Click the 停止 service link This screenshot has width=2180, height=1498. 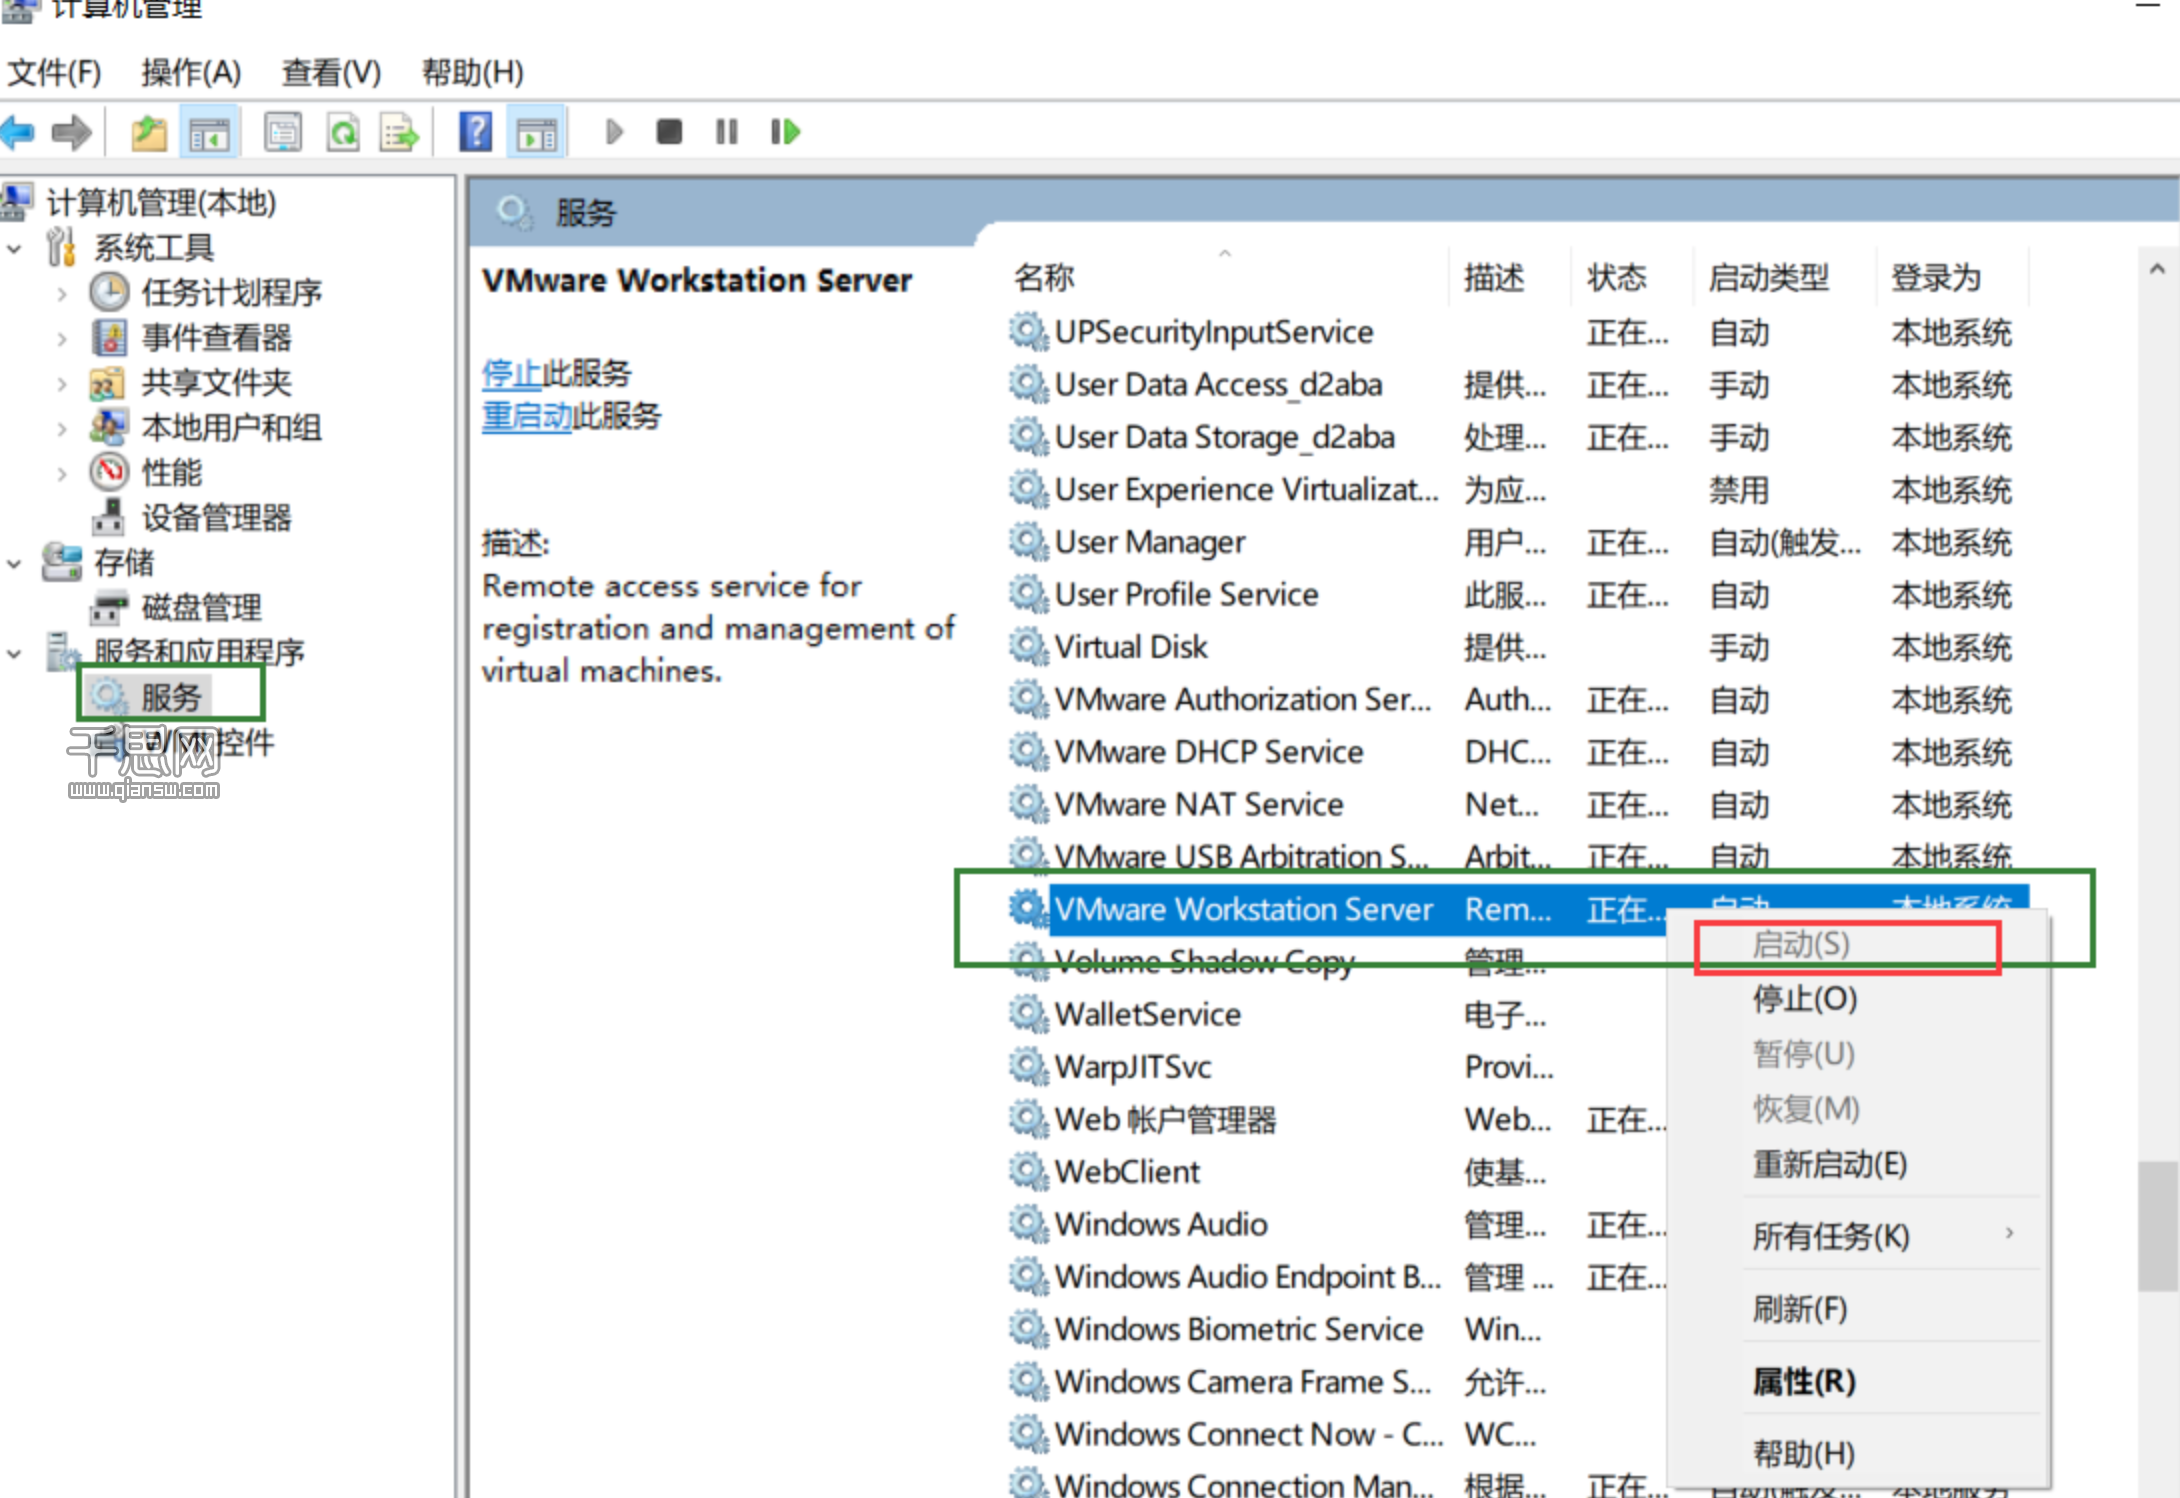tap(512, 374)
